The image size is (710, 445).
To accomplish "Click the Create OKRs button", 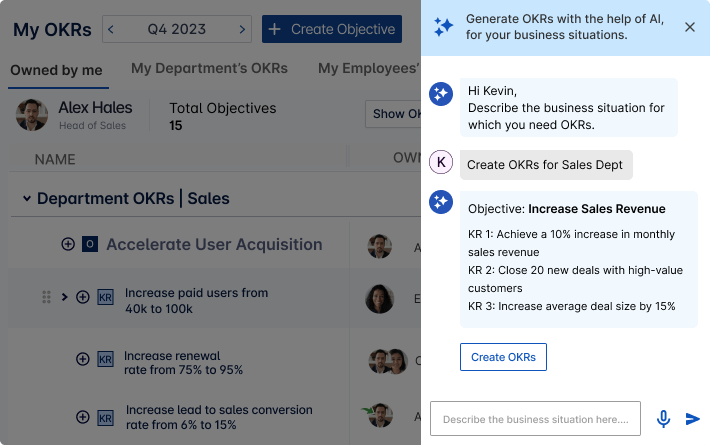I will (503, 357).
